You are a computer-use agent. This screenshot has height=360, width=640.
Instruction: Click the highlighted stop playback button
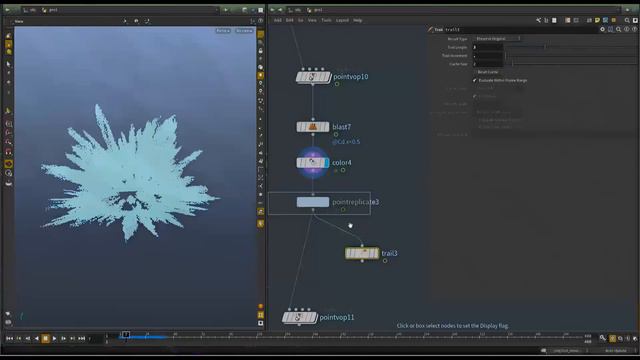[45, 338]
